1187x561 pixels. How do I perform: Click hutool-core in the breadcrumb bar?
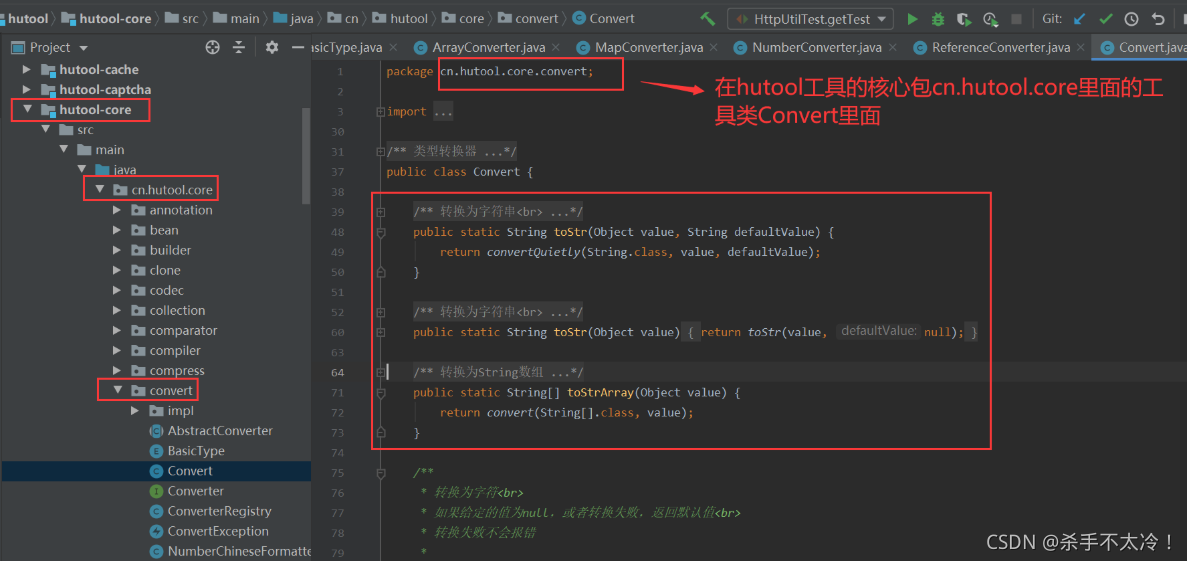click(106, 18)
